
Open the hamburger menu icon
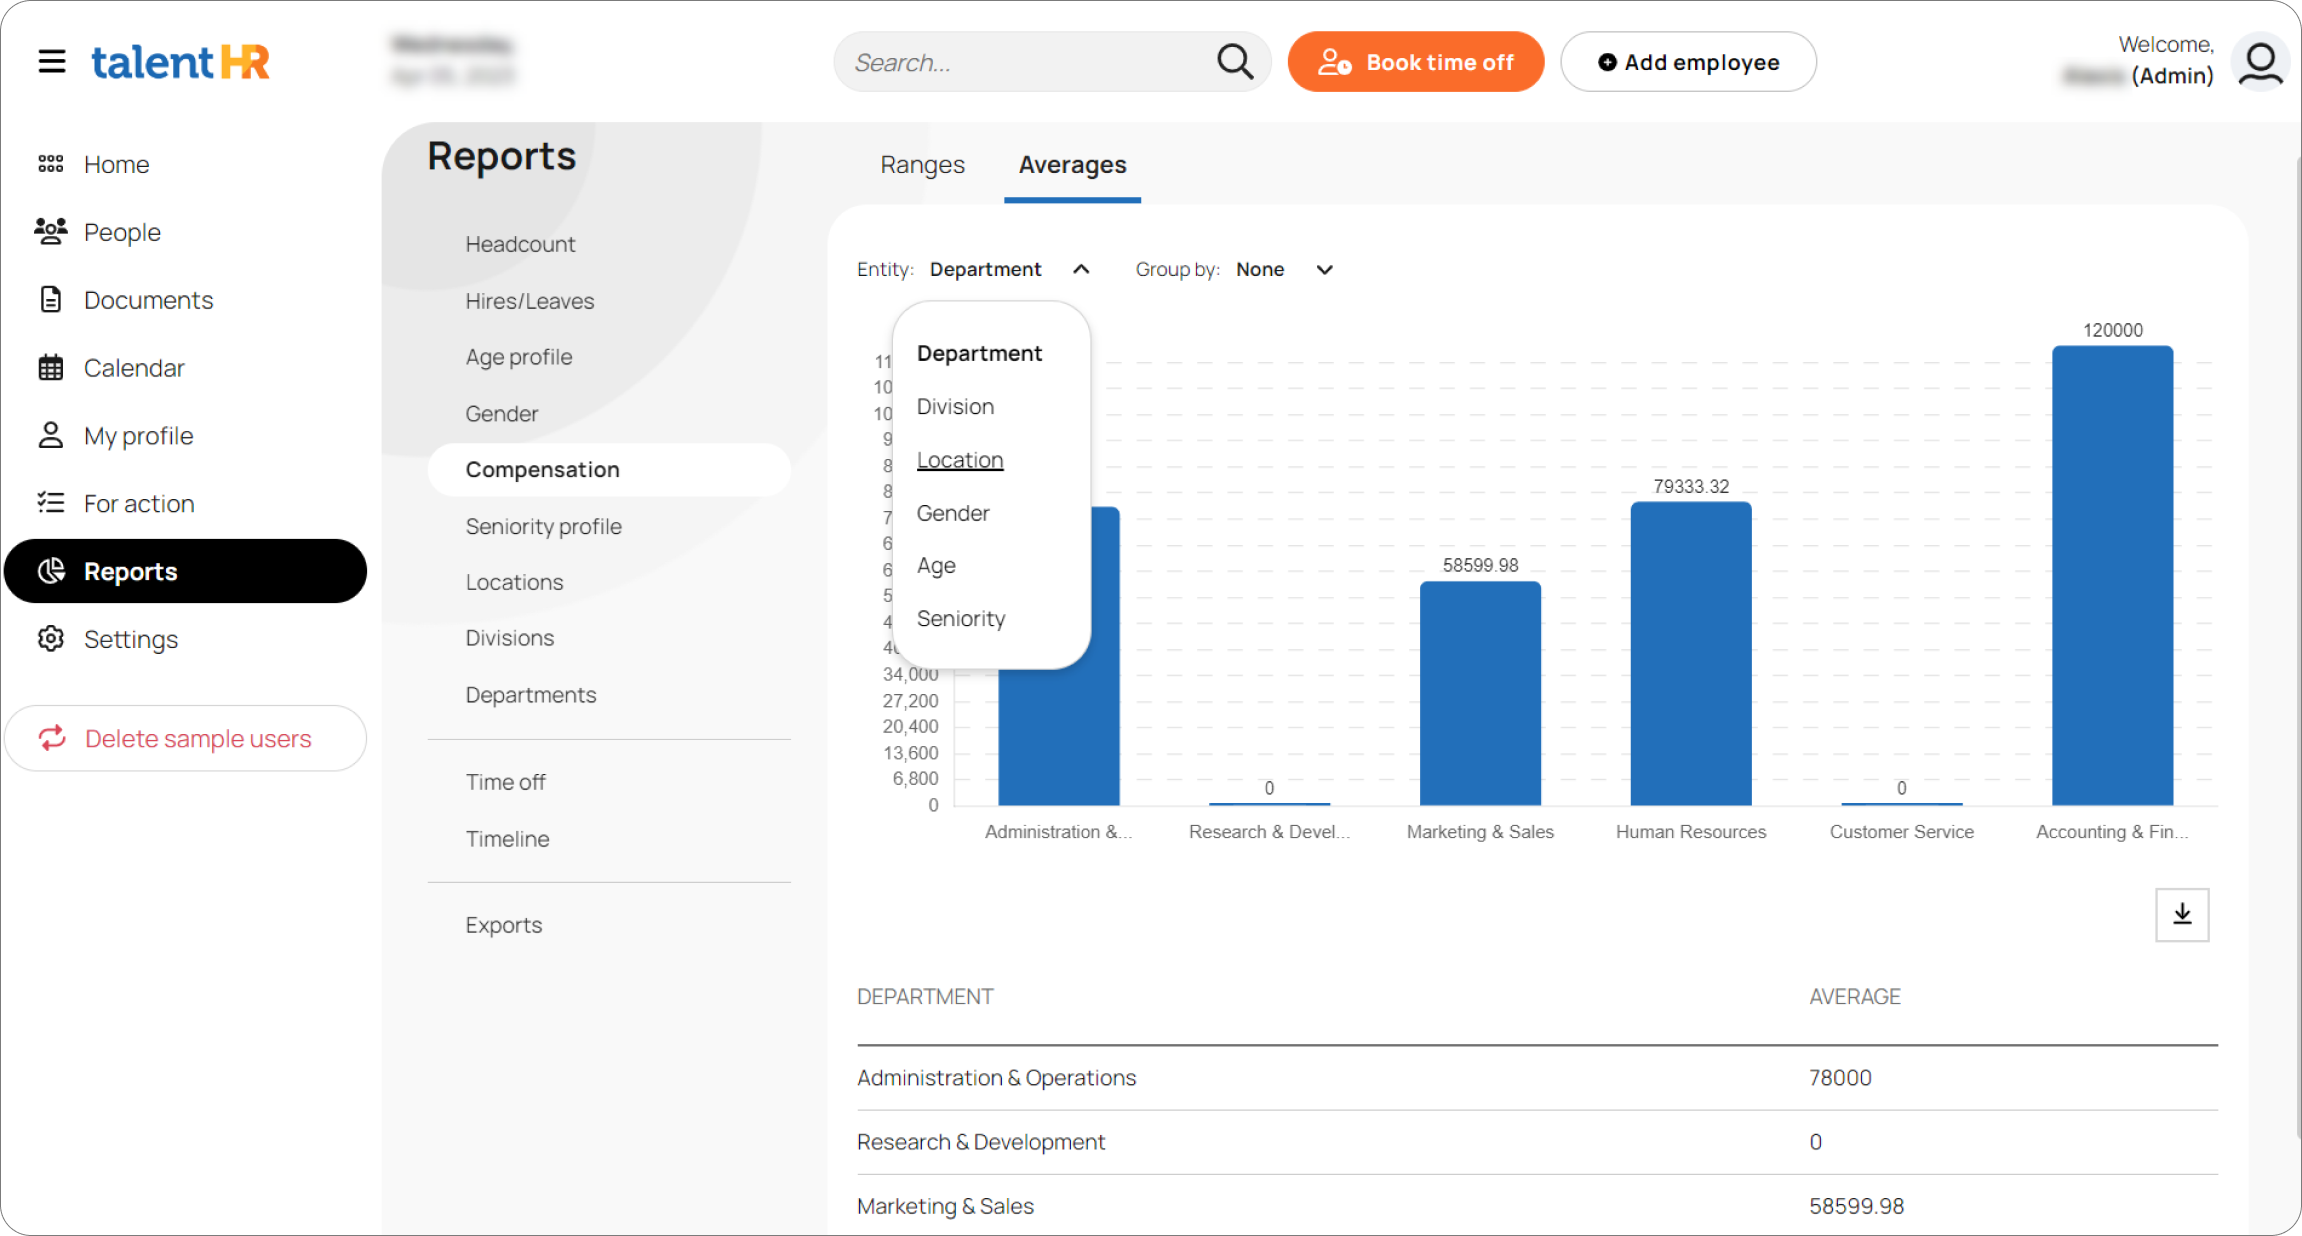pos(52,62)
